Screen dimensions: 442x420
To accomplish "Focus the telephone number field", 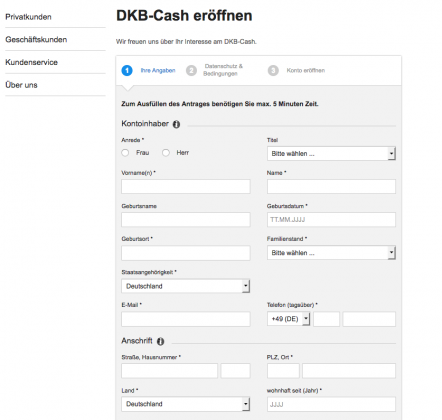I will [x=369, y=319].
